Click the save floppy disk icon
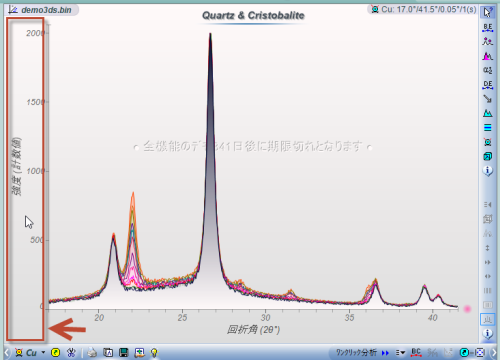The height and width of the screenshot is (360, 500). click(124, 352)
